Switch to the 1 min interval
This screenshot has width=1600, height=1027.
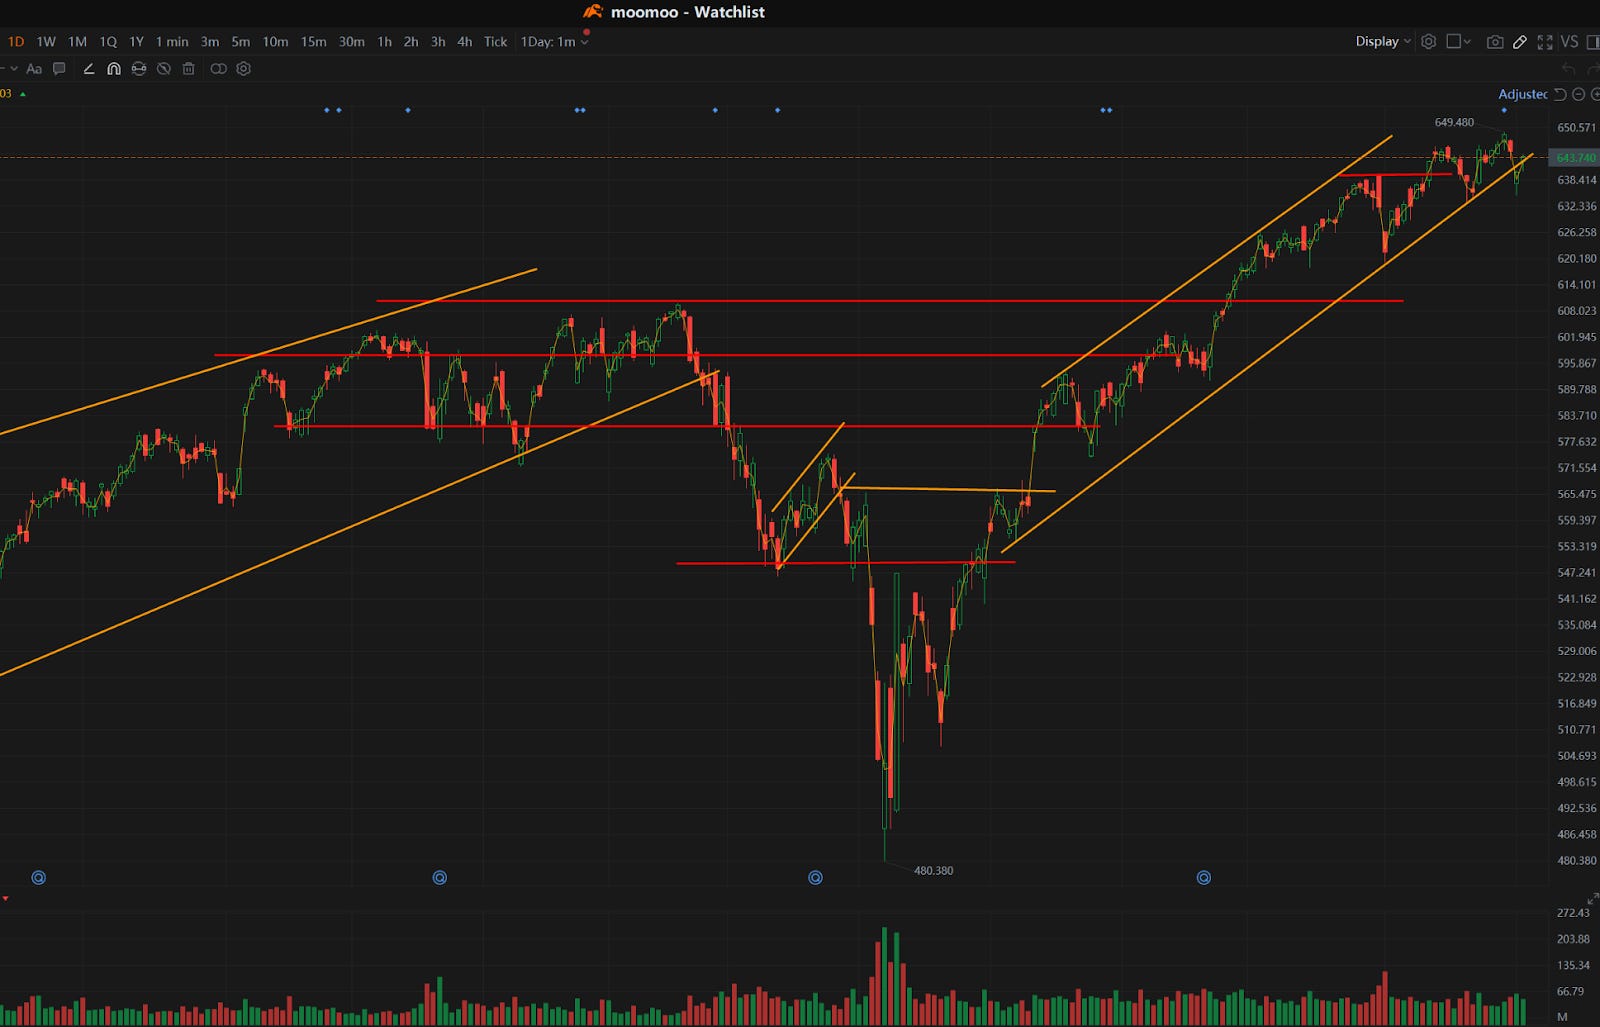(x=172, y=41)
